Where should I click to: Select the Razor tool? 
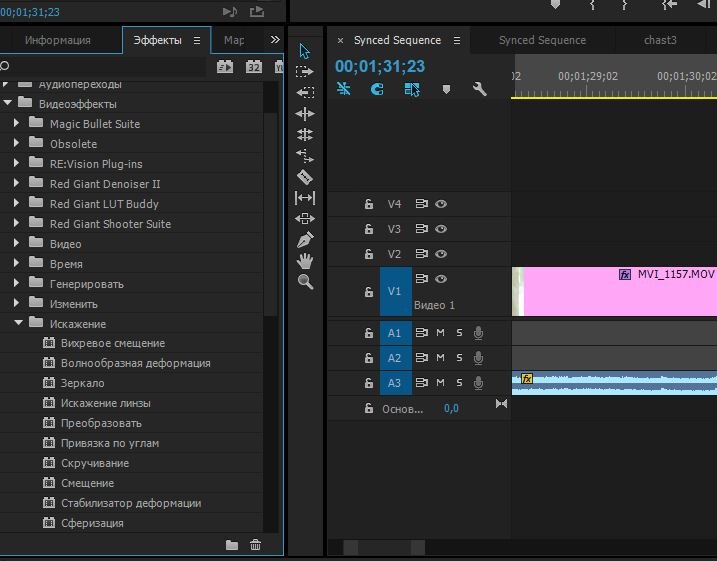(305, 177)
